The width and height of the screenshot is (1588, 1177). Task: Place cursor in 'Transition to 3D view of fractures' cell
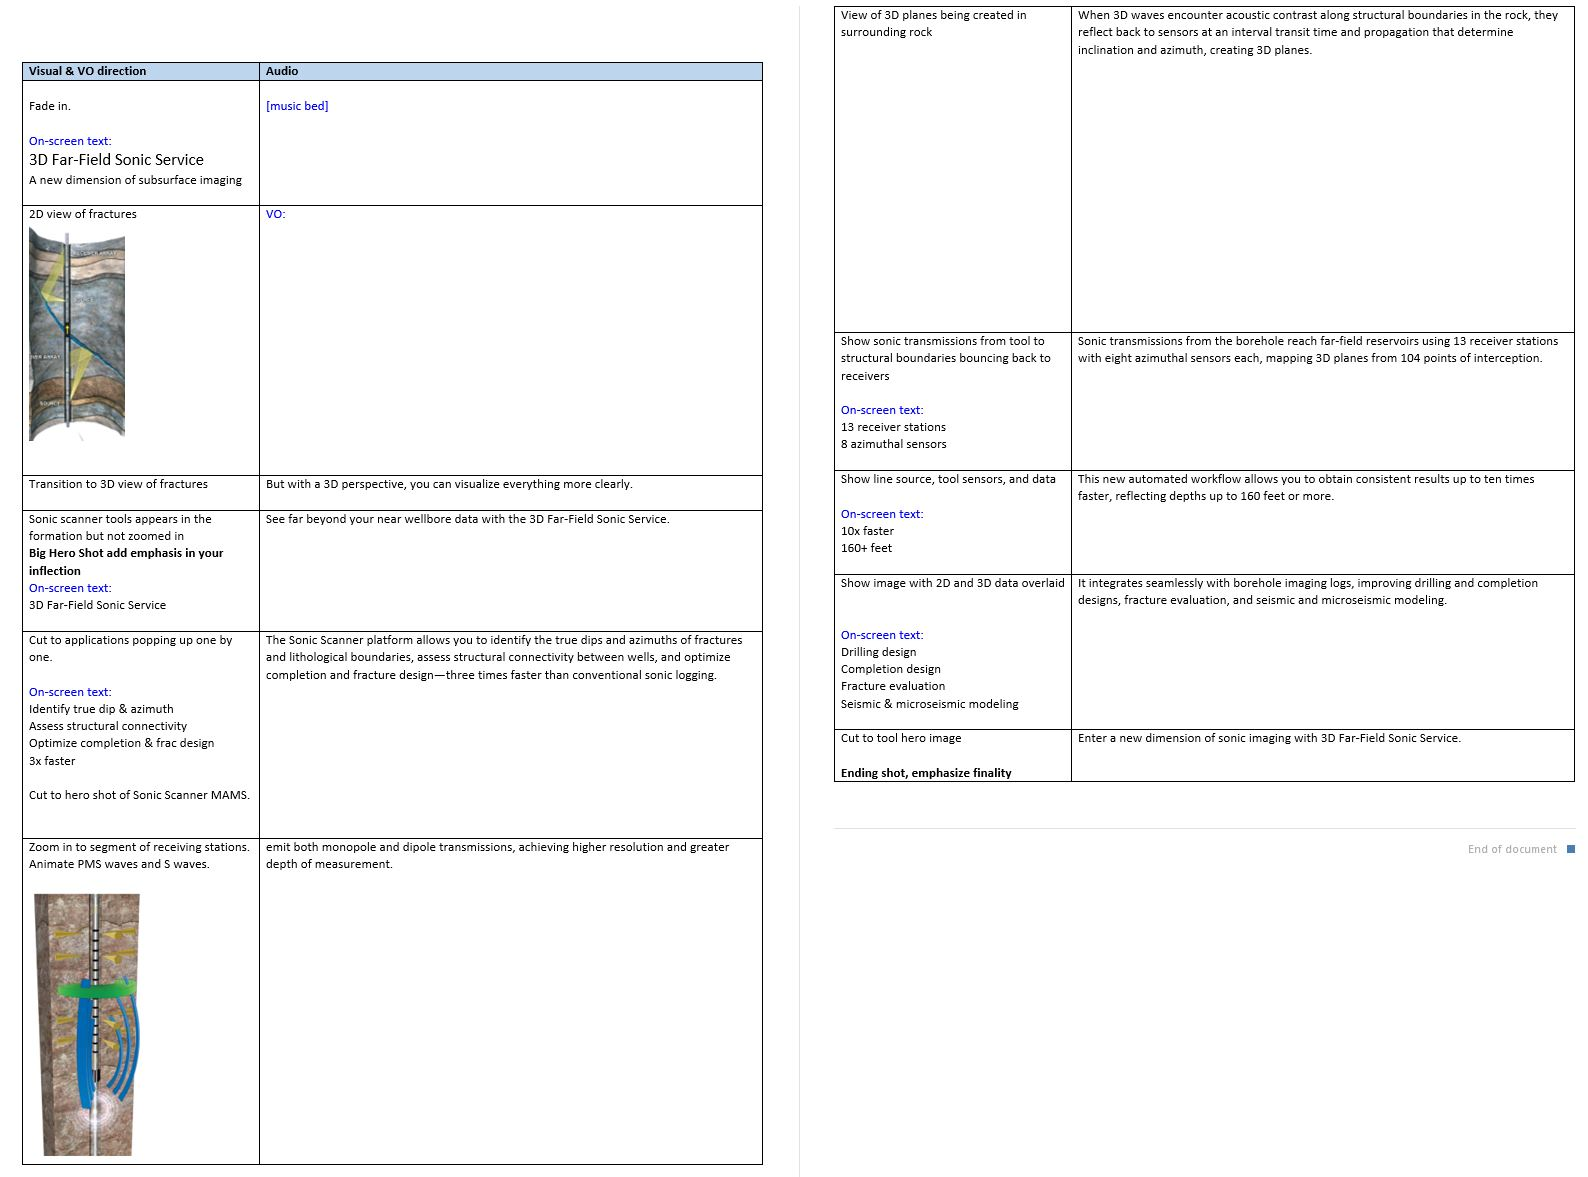click(x=141, y=493)
